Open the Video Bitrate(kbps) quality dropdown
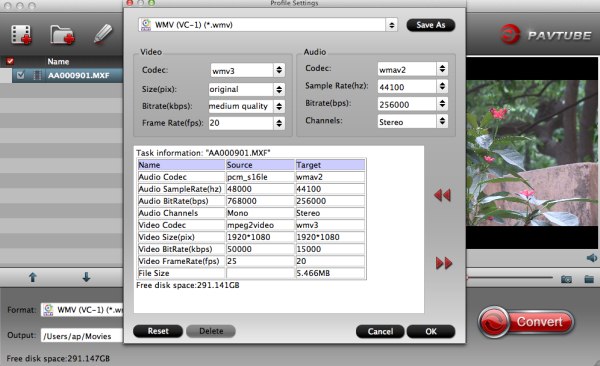600x366 pixels. [x=247, y=106]
